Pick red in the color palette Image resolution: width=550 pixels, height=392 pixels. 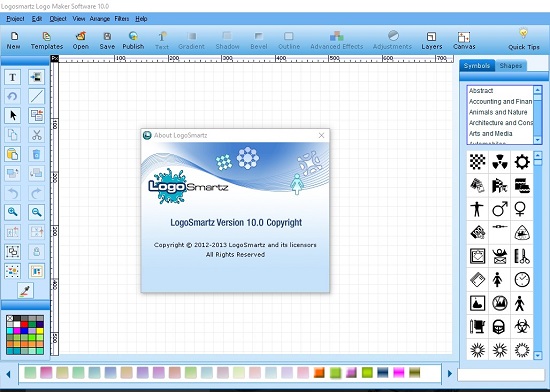pyautogui.click(x=24, y=324)
